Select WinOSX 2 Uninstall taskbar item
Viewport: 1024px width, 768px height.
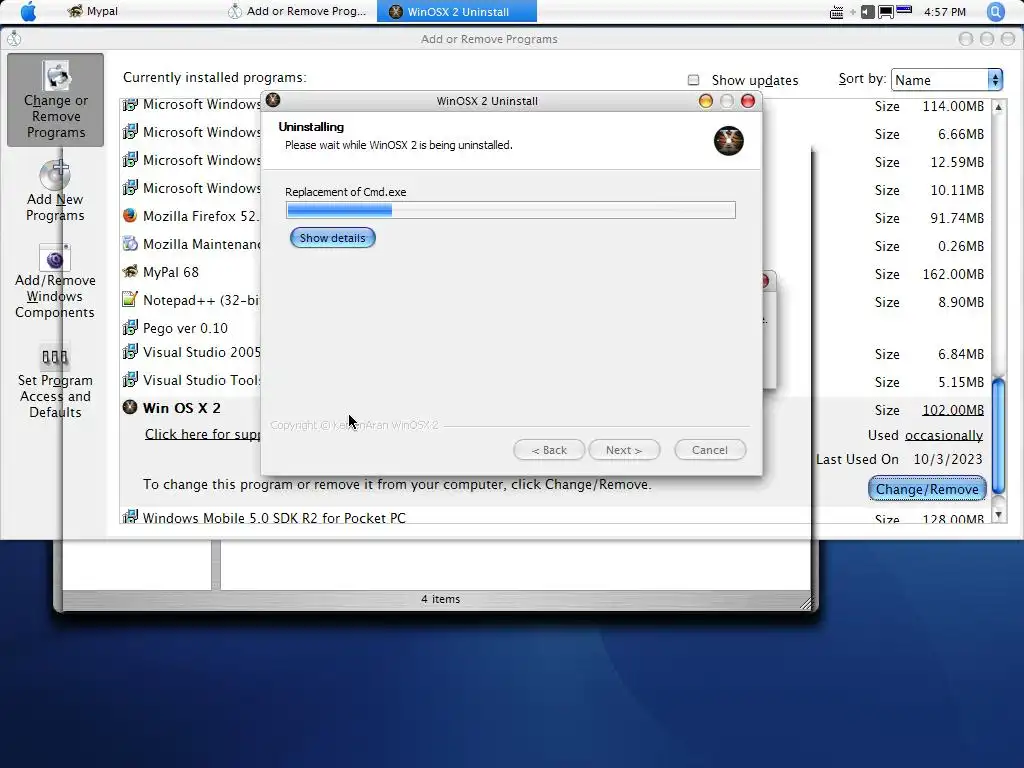coord(456,12)
